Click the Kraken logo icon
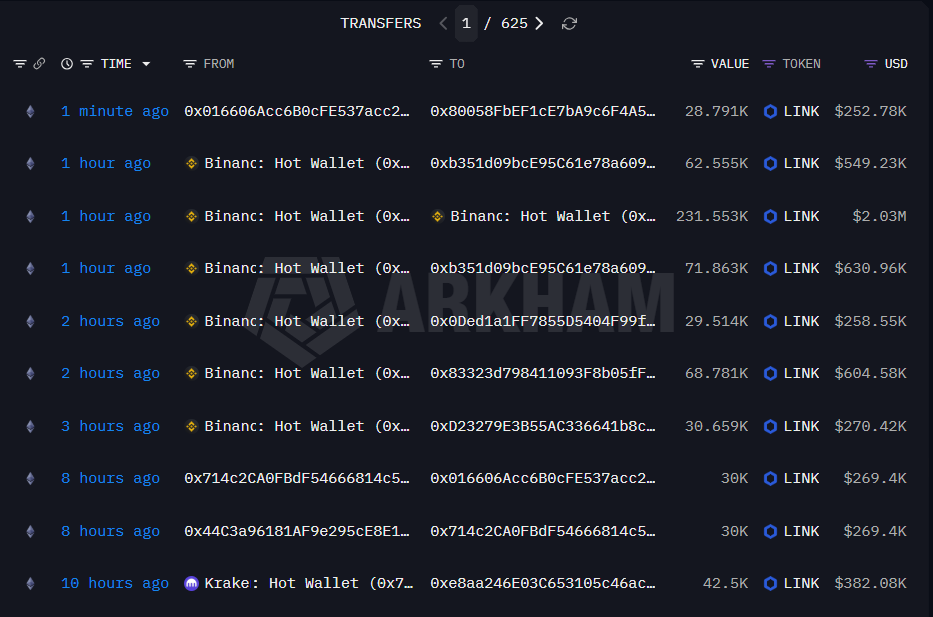The height and width of the screenshot is (617, 933). click(x=192, y=584)
